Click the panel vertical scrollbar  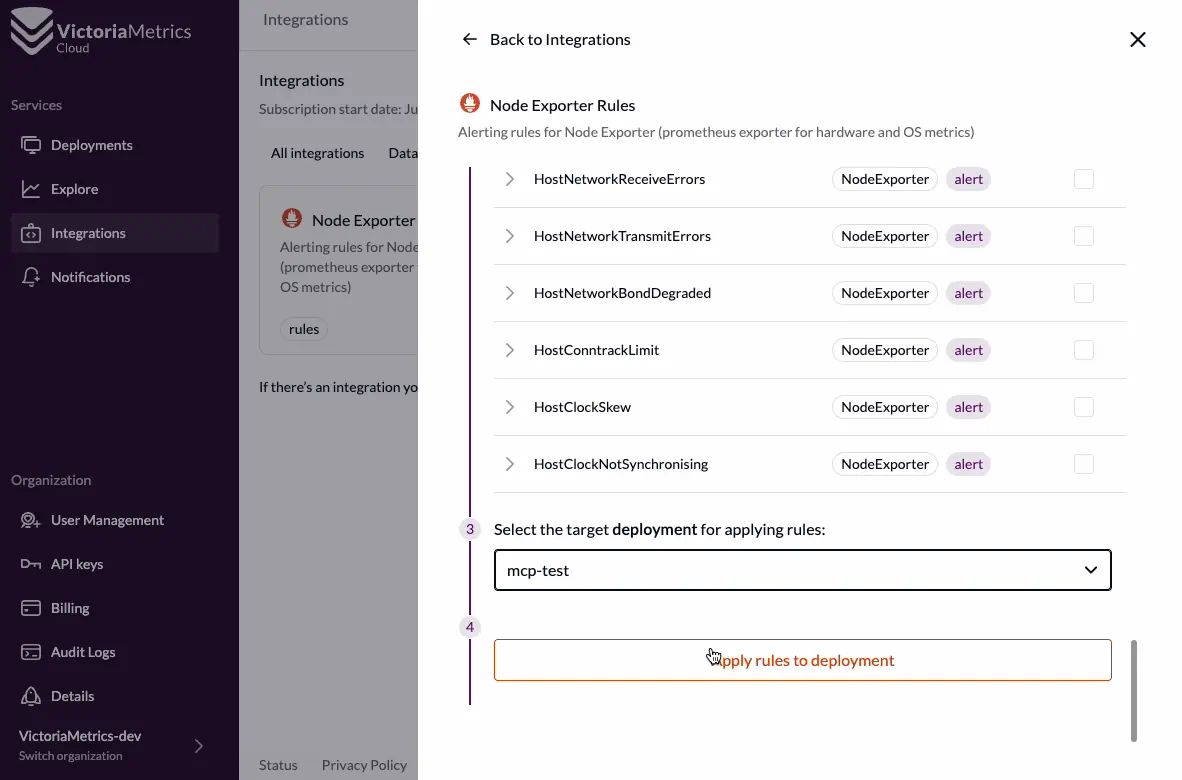coord(1133,691)
